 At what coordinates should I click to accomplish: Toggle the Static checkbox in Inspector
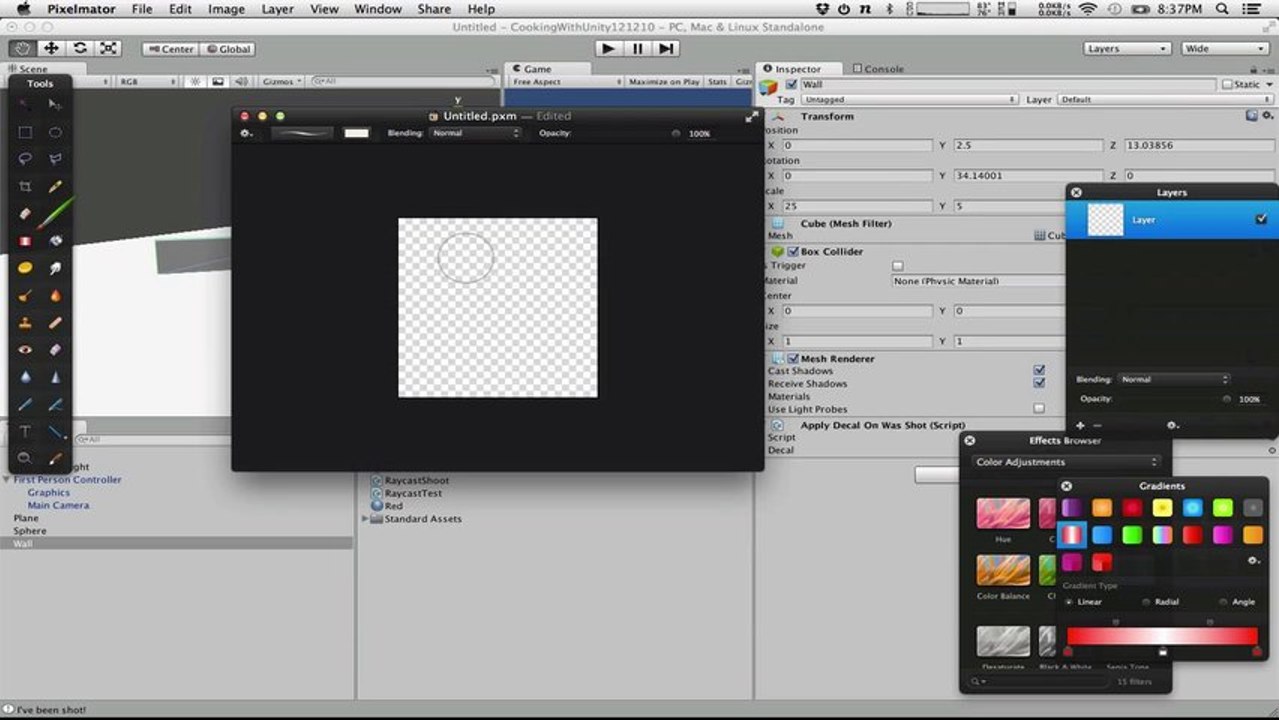pyautogui.click(x=1227, y=85)
